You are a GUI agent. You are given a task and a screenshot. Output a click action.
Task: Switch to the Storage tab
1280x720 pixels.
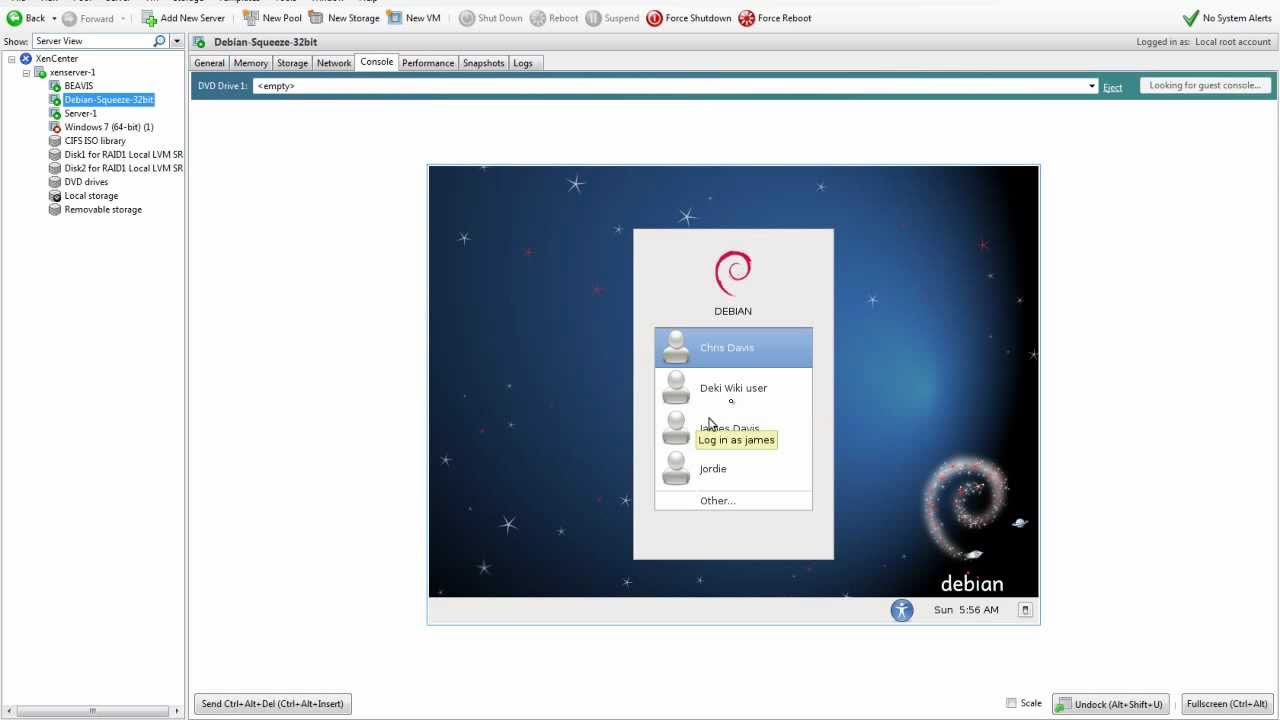[292, 63]
